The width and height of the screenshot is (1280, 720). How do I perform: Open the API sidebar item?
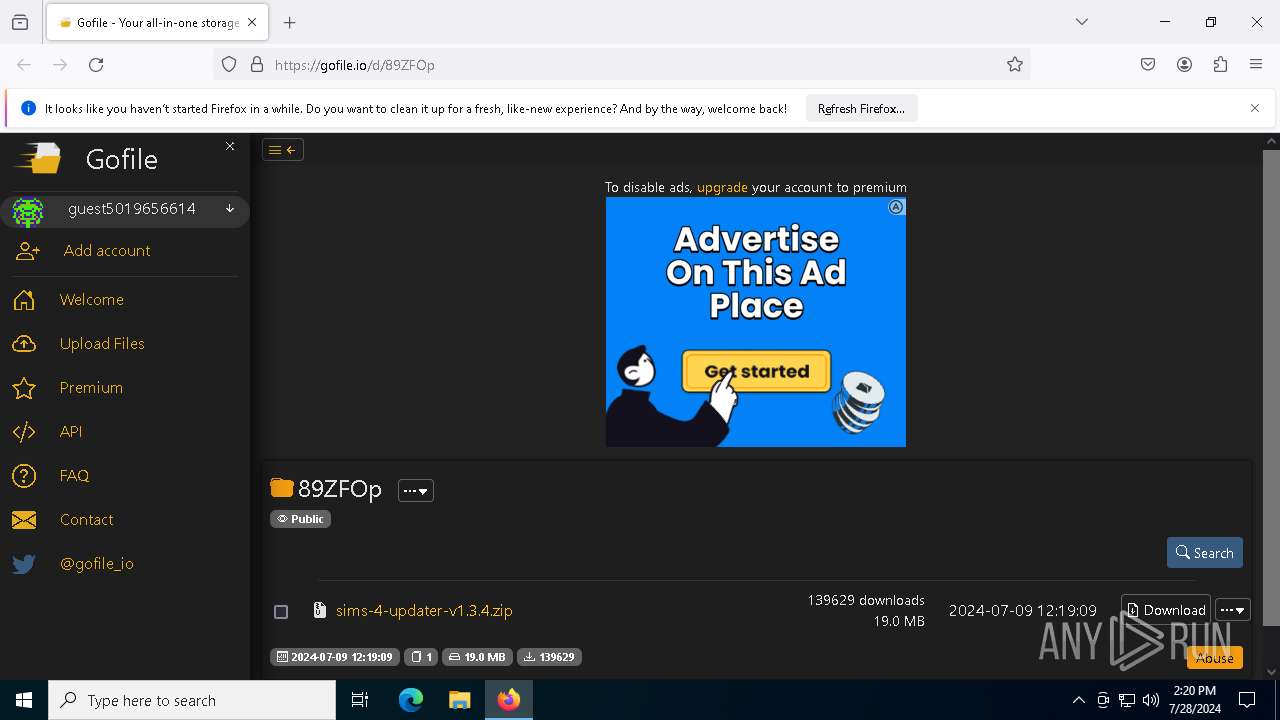[x=71, y=432]
